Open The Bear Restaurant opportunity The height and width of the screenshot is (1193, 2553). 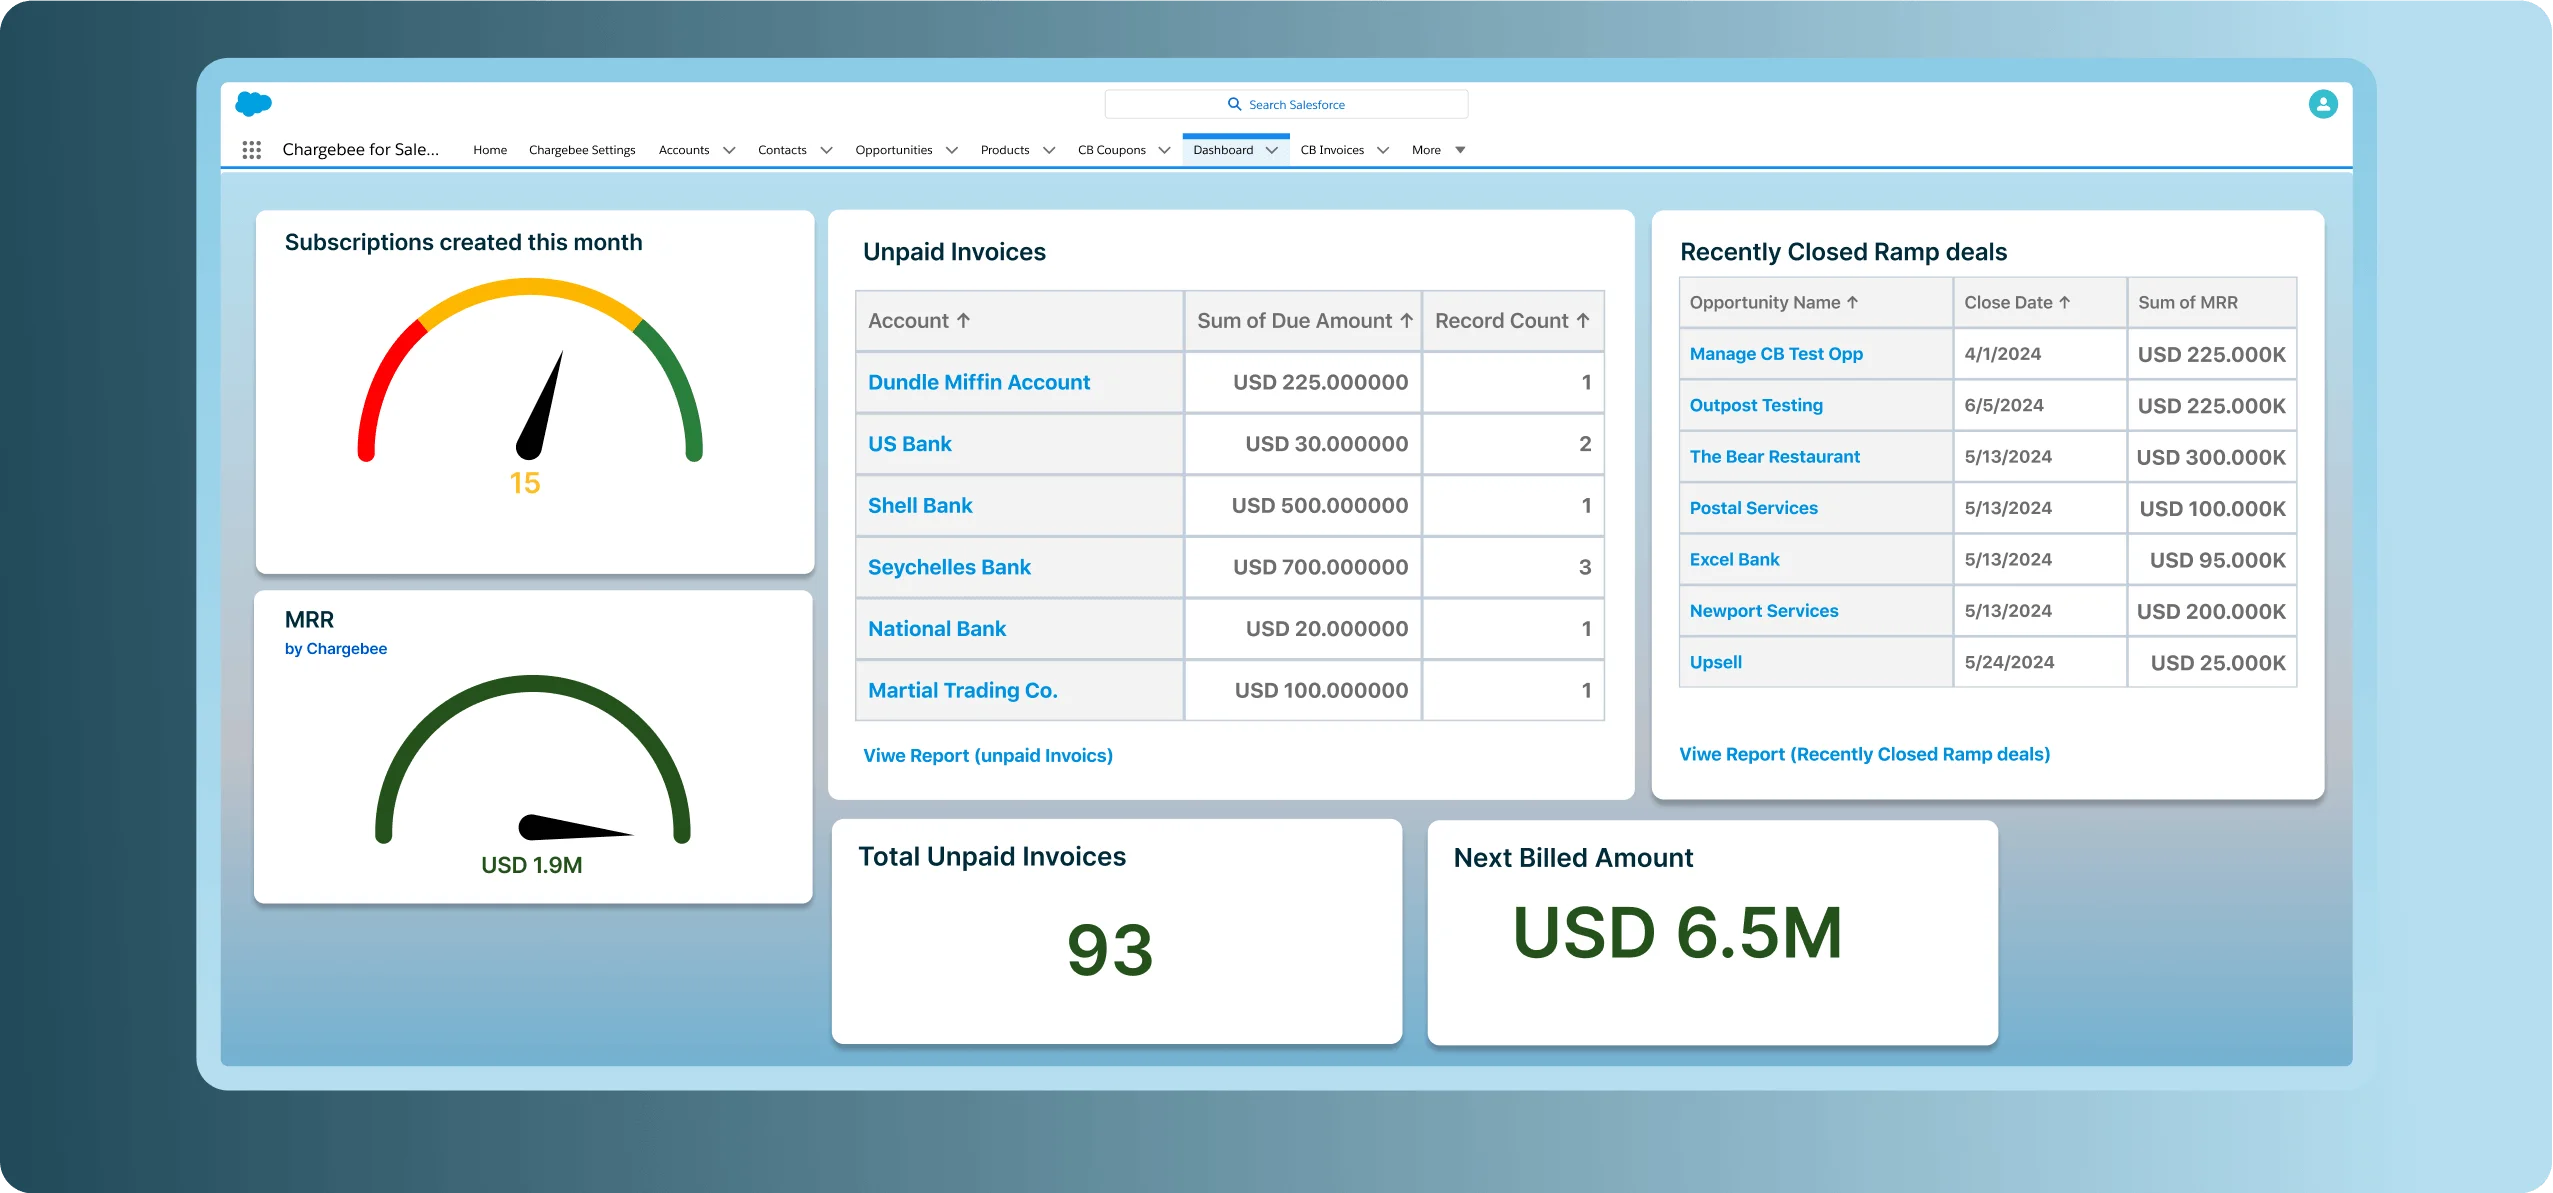point(1774,457)
